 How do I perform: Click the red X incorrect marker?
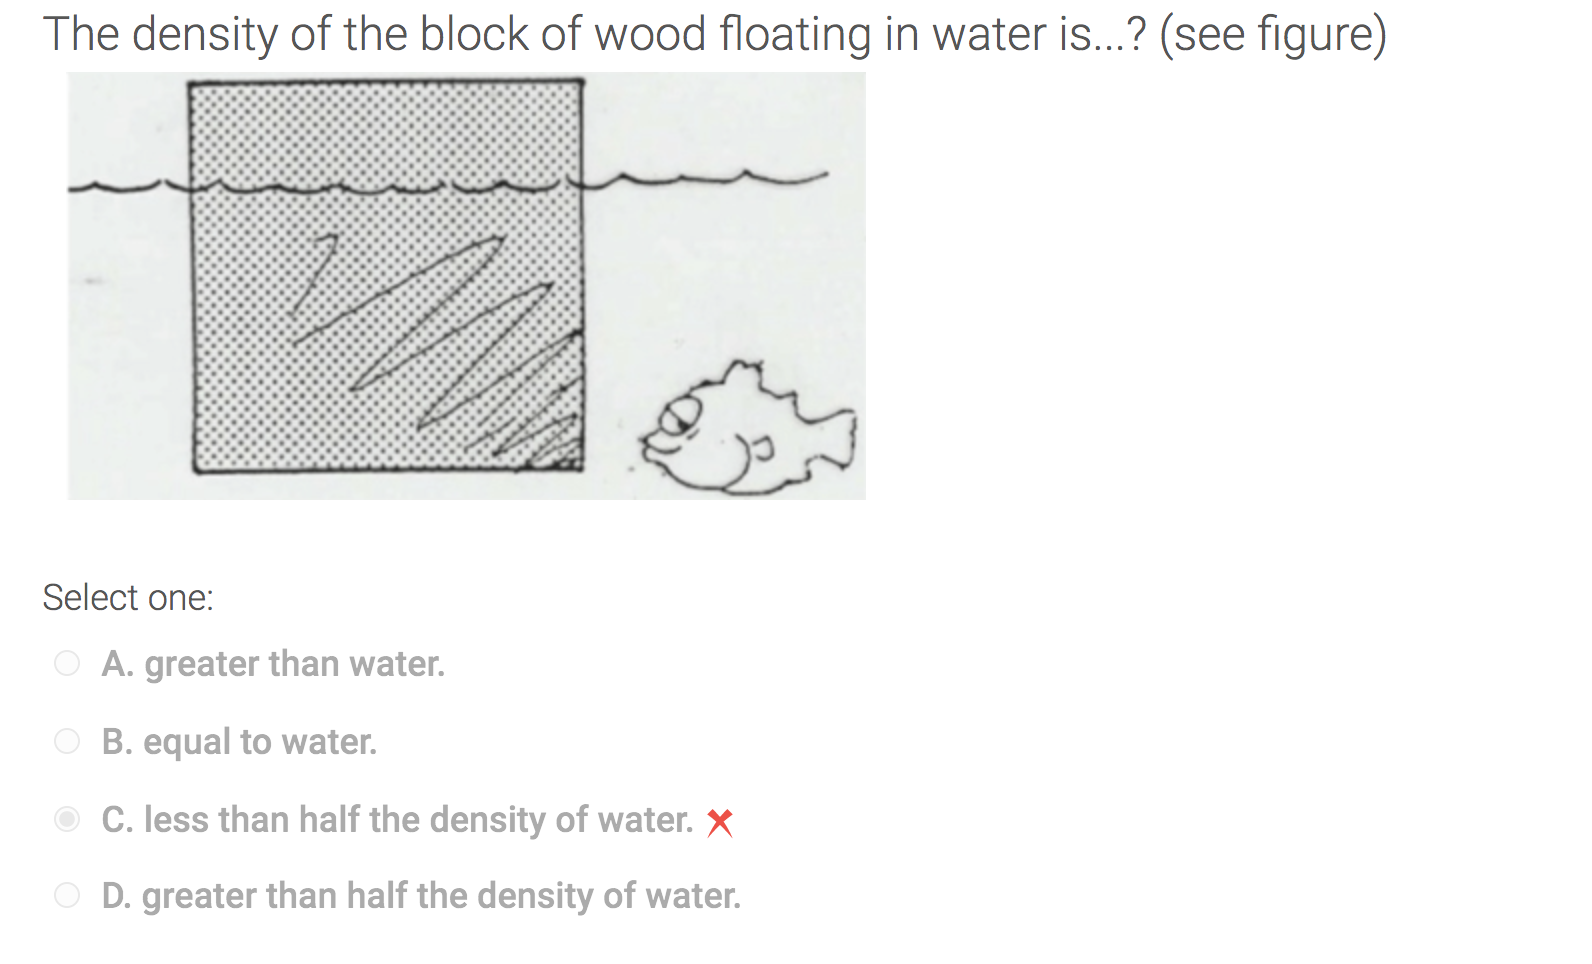point(719,822)
